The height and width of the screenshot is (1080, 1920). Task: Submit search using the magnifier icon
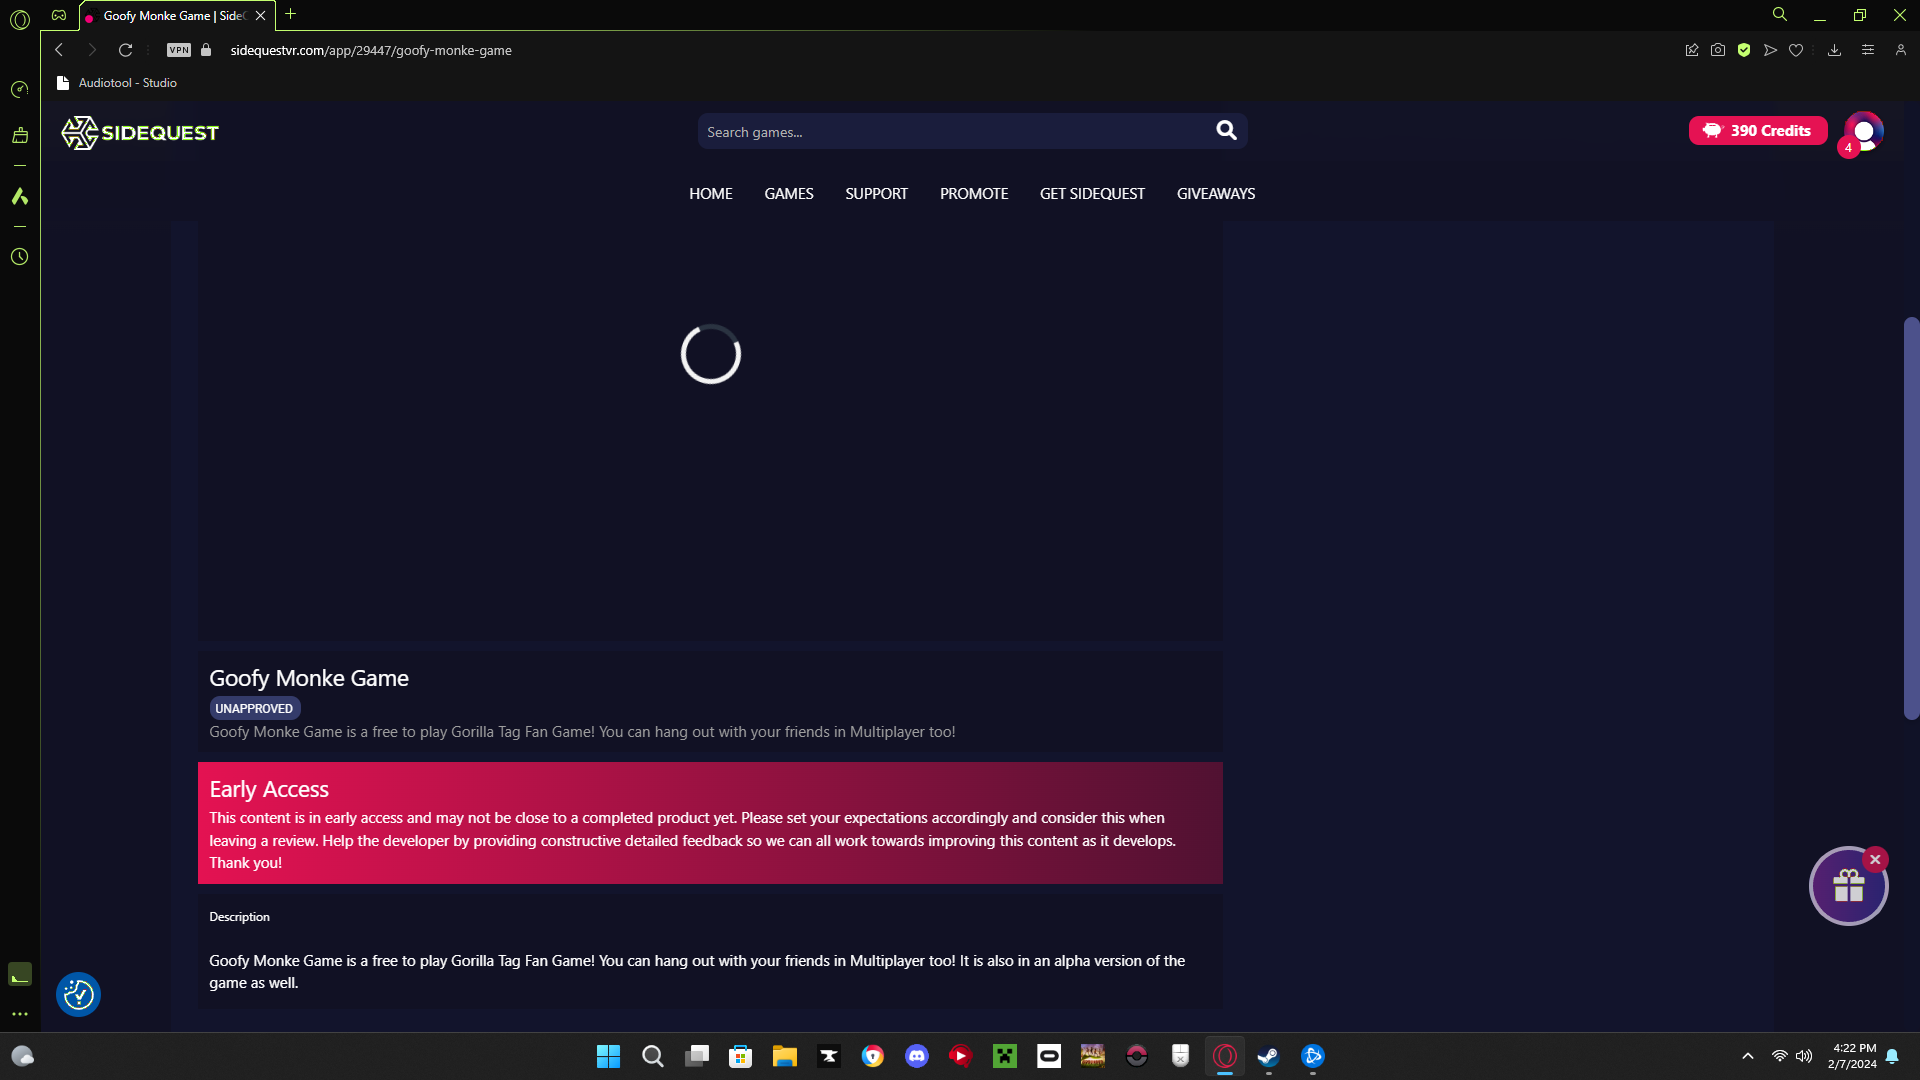coord(1226,130)
